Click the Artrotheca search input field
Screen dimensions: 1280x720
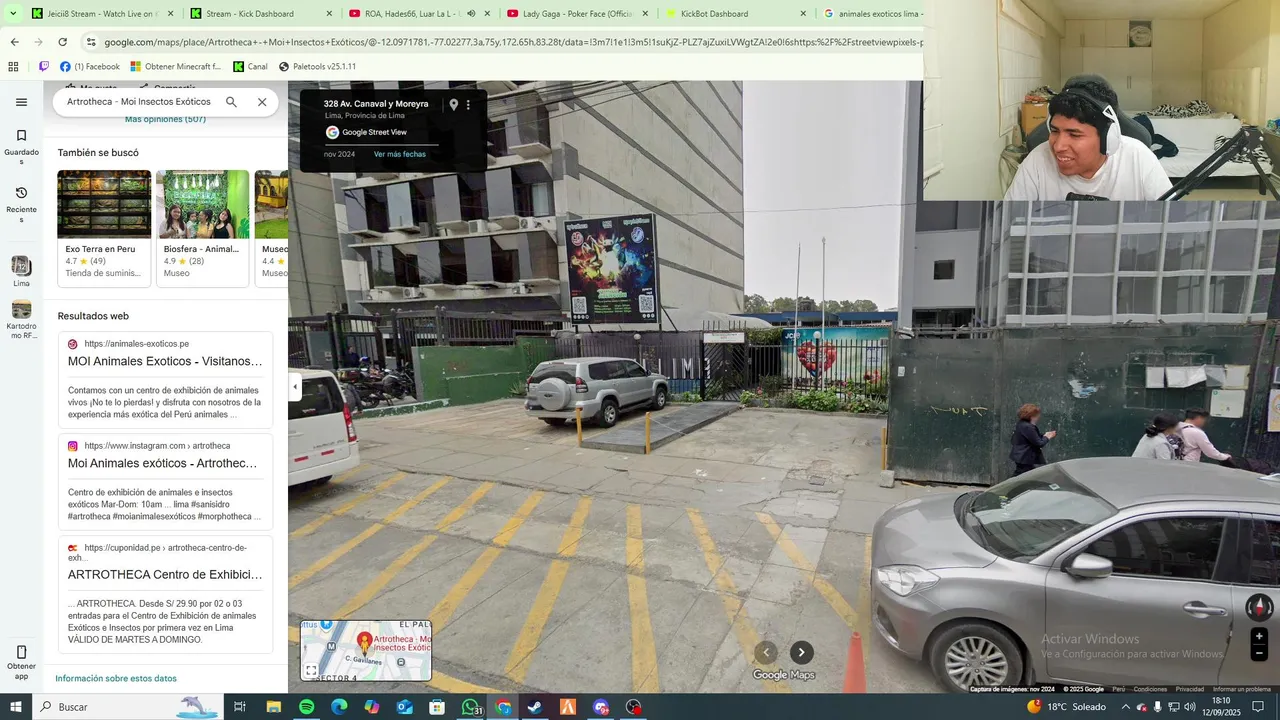(139, 102)
